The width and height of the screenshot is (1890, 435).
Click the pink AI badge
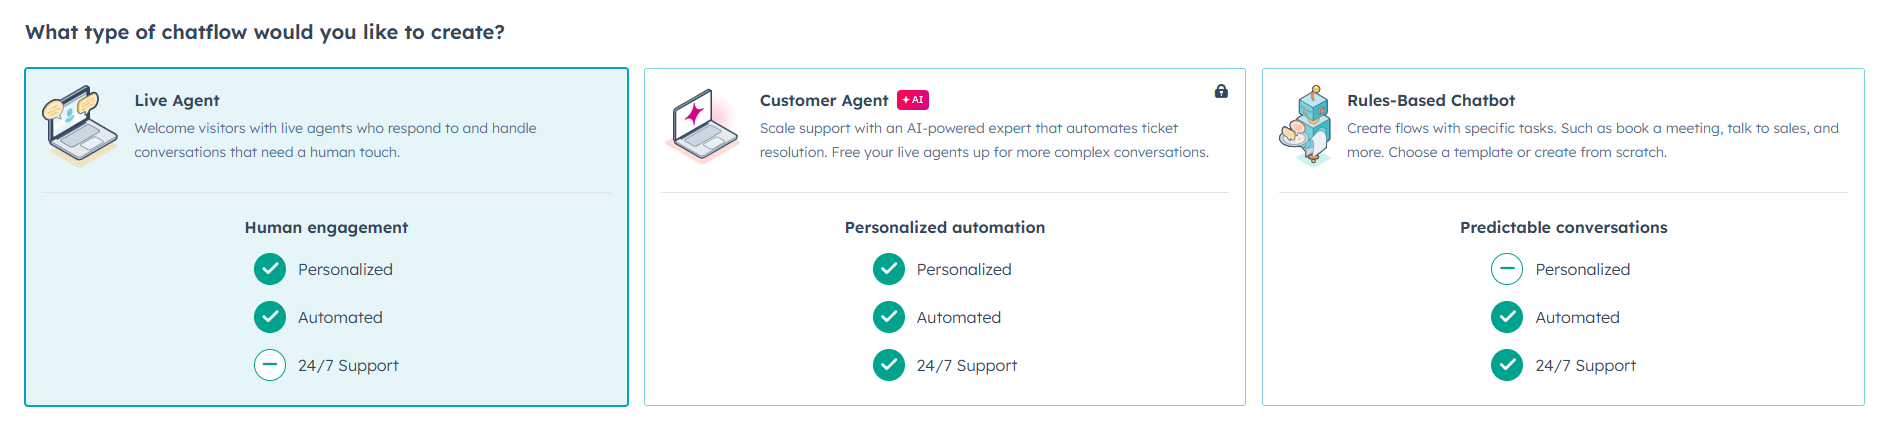click(x=913, y=100)
